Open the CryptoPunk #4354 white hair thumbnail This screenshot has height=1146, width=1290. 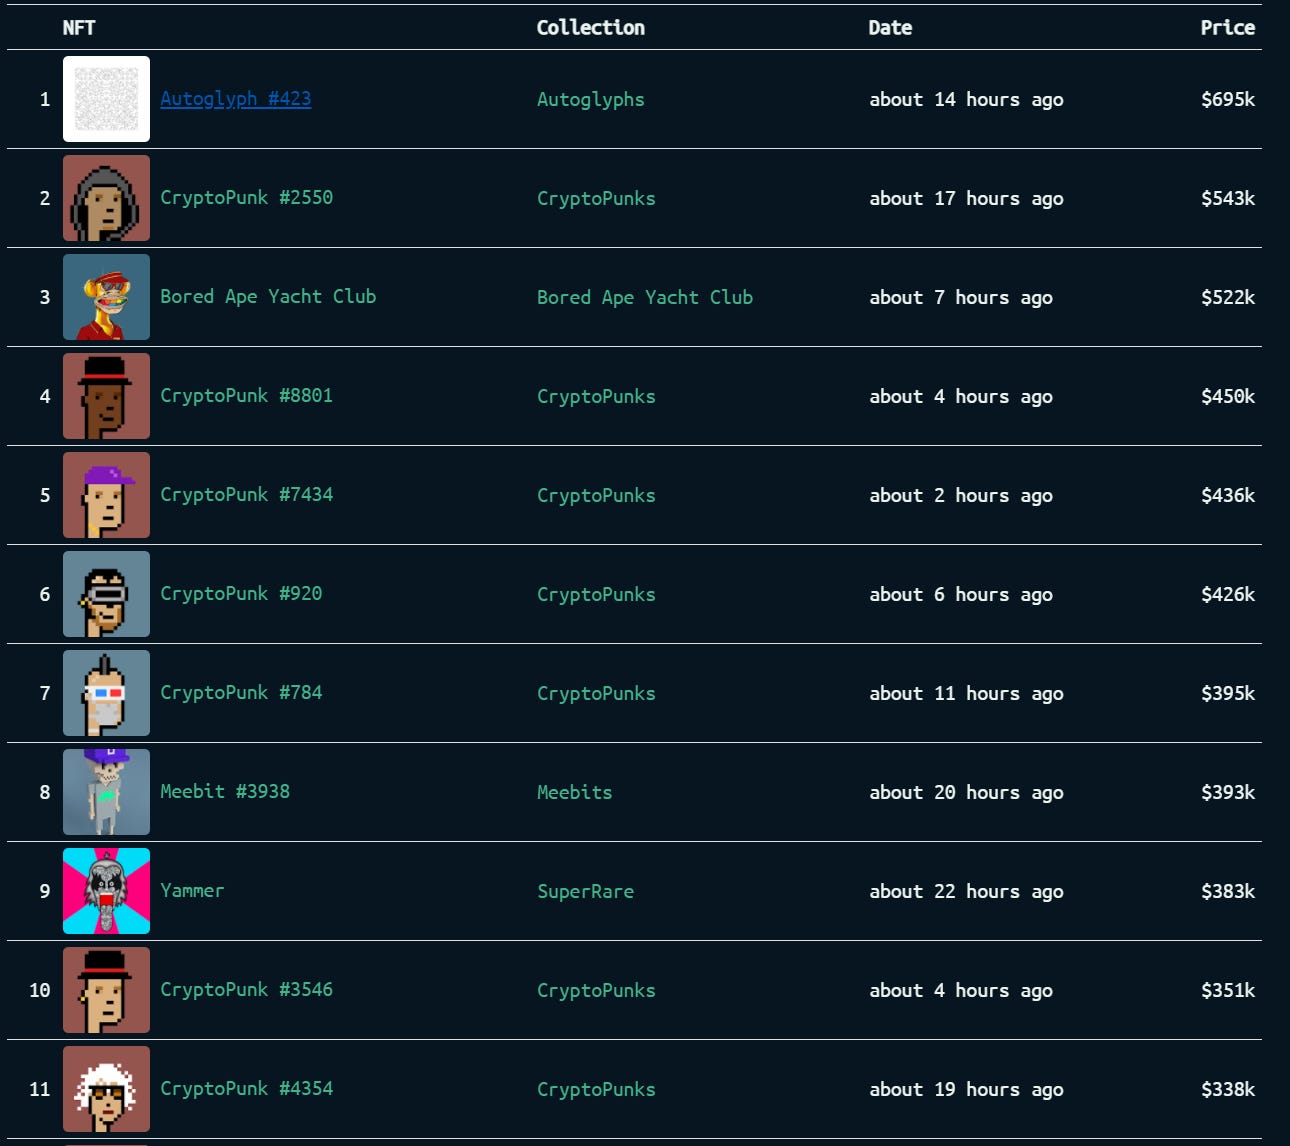(x=106, y=1089)
